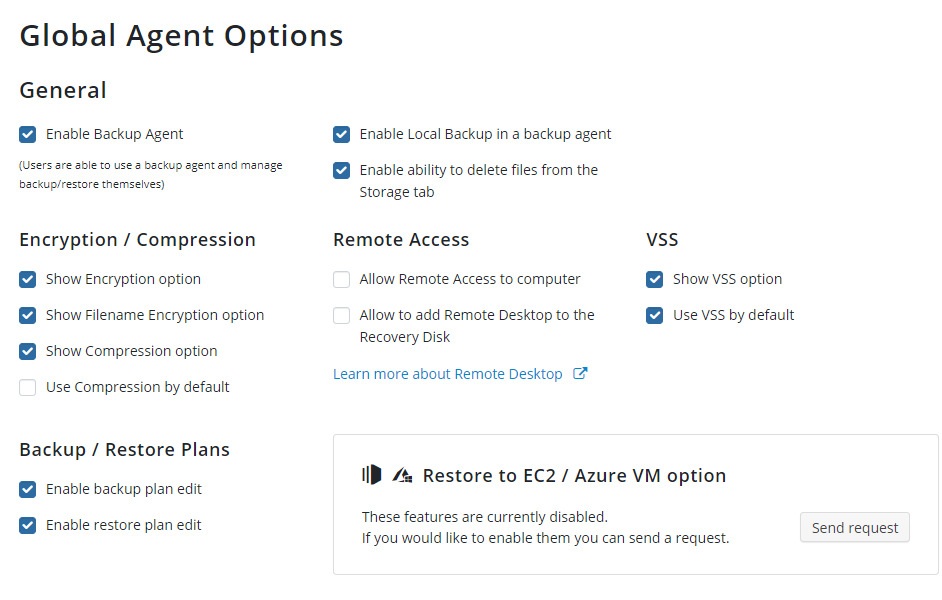Screen dimensions: 942x600
Task: Toggle Show Filename Encryption option
Action: (x=28, y=315)
